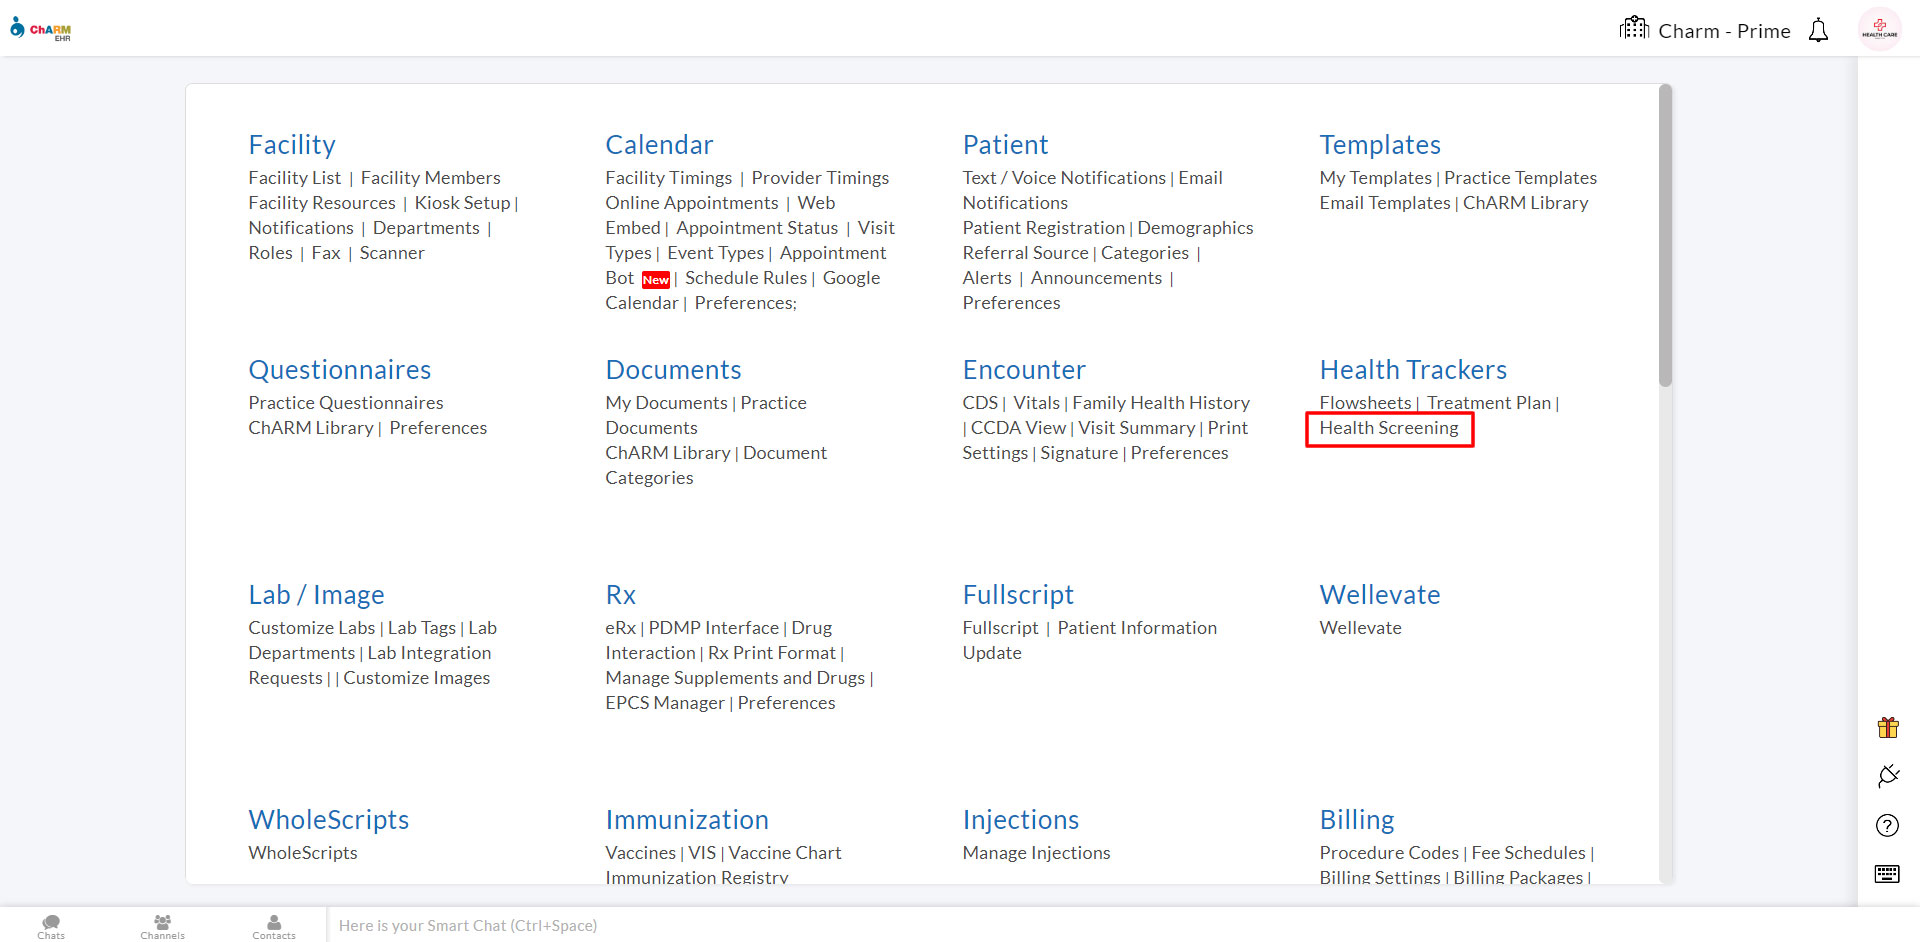
Task: Click the facility building icon
Action: 1634,29
